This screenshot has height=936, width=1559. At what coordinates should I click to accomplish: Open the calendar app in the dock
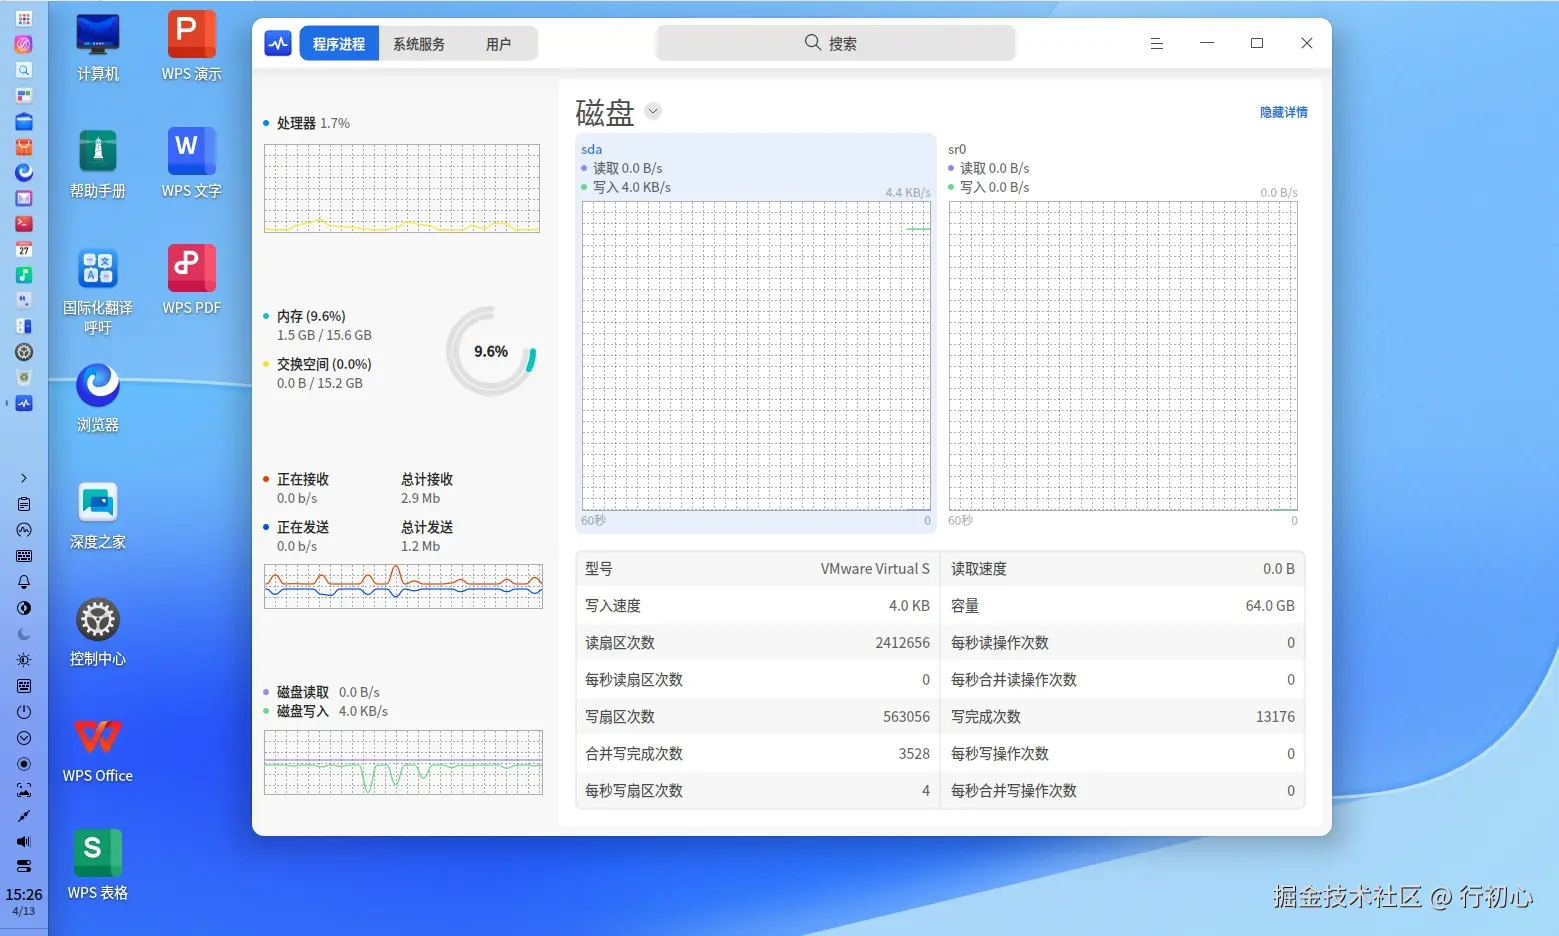pyautogui.click(x=24, y=250)
